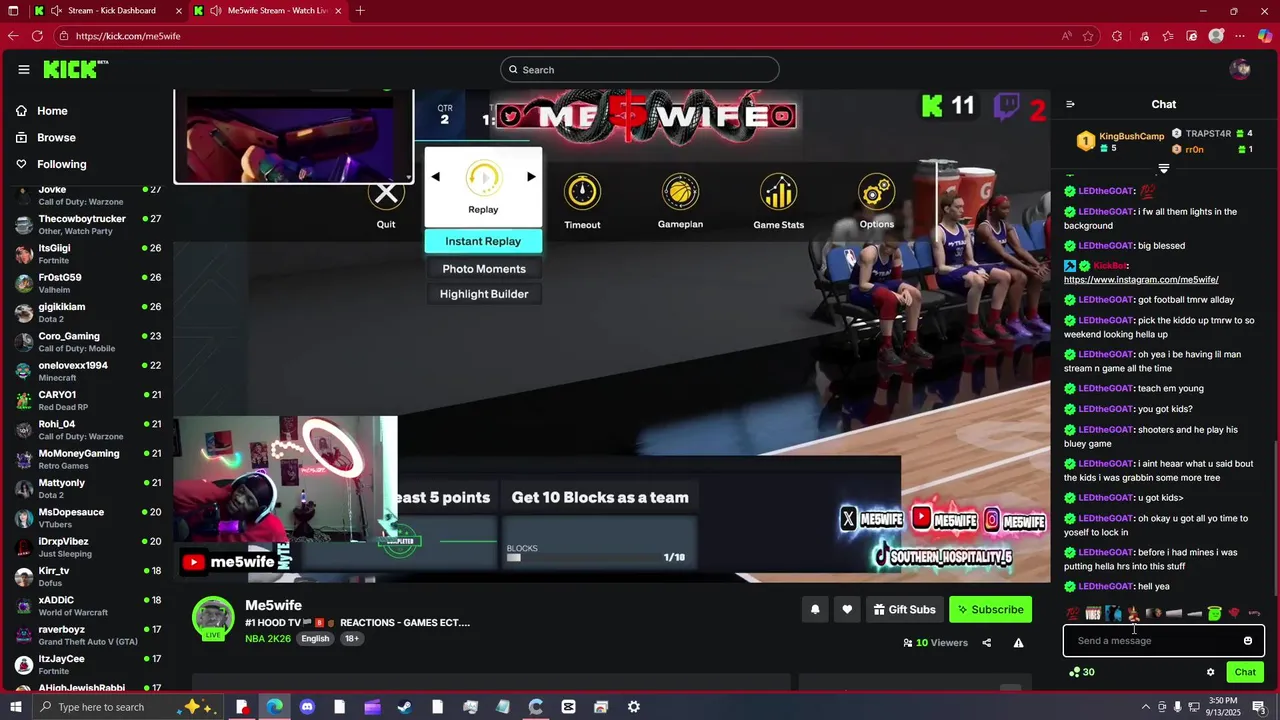Image resolution: width=1280 pixels, height=720 pixels.
Task: Open browser extensions menu
Action: (x=1117, y=36)
